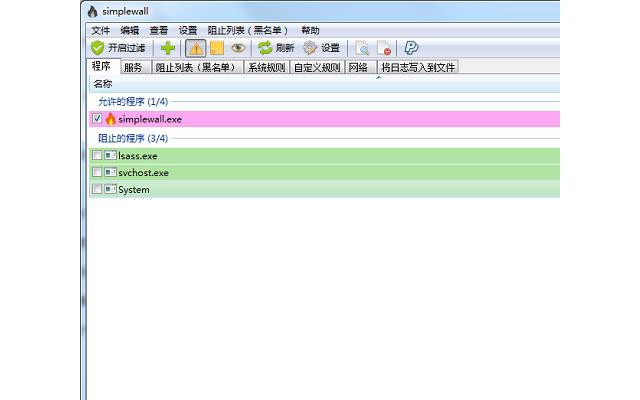Click the simplewall flame icon in title bar
640x400 pixels.
93,11
